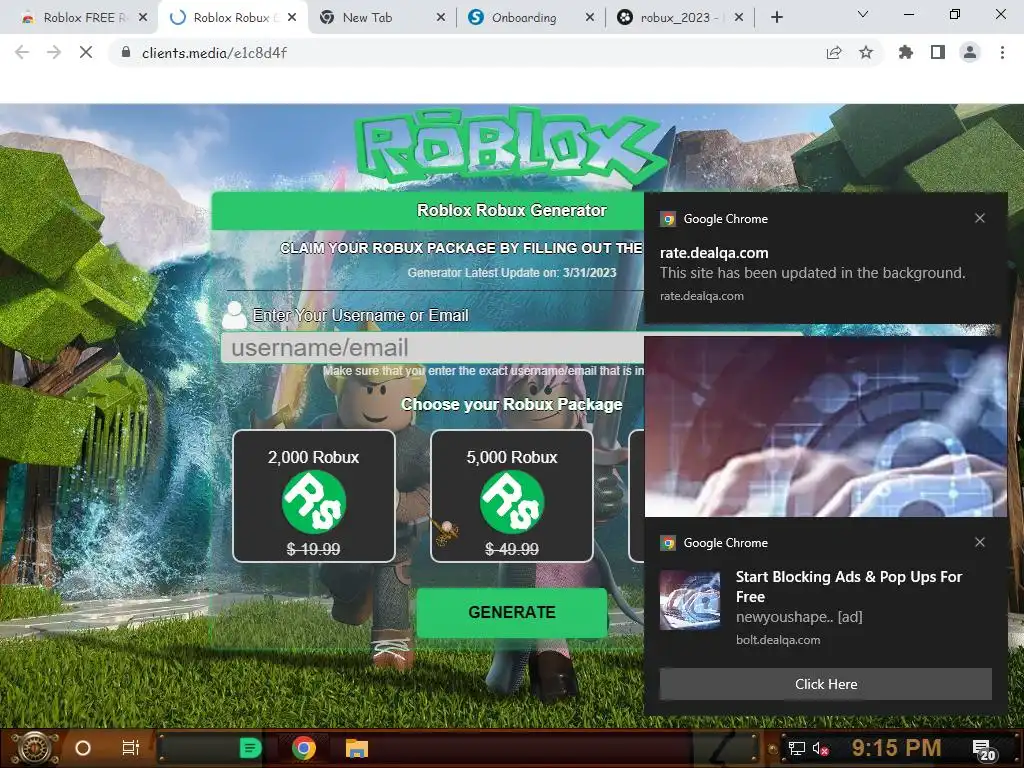Screen dimensions: 1024x768
Task: Click the network tray icon
Action: tap(796, 748)
